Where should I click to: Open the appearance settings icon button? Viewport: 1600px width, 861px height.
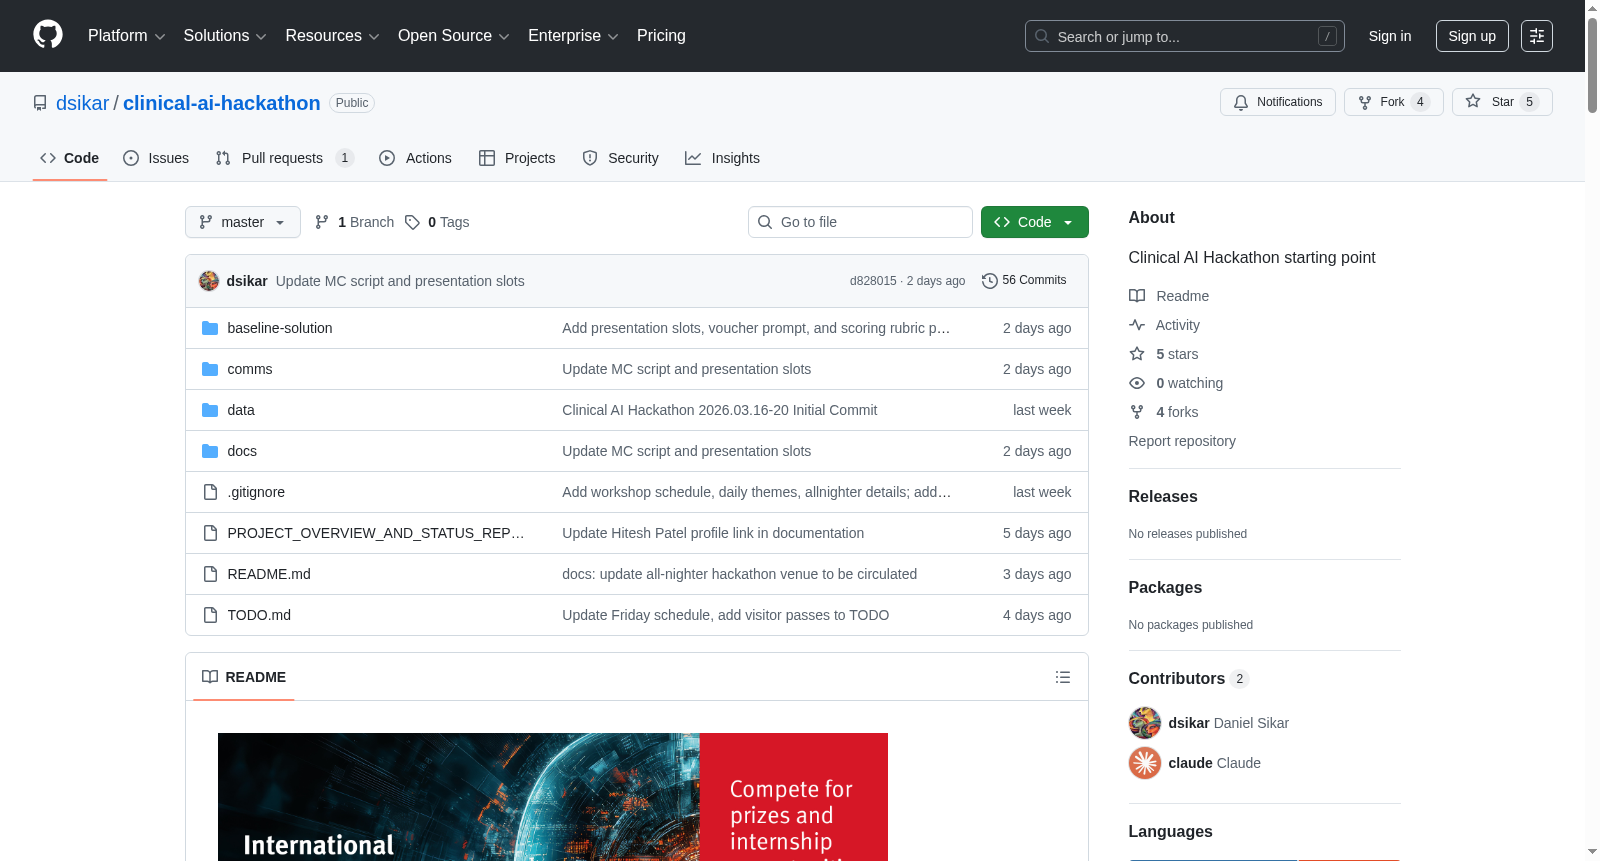[x=1537, y=36]
